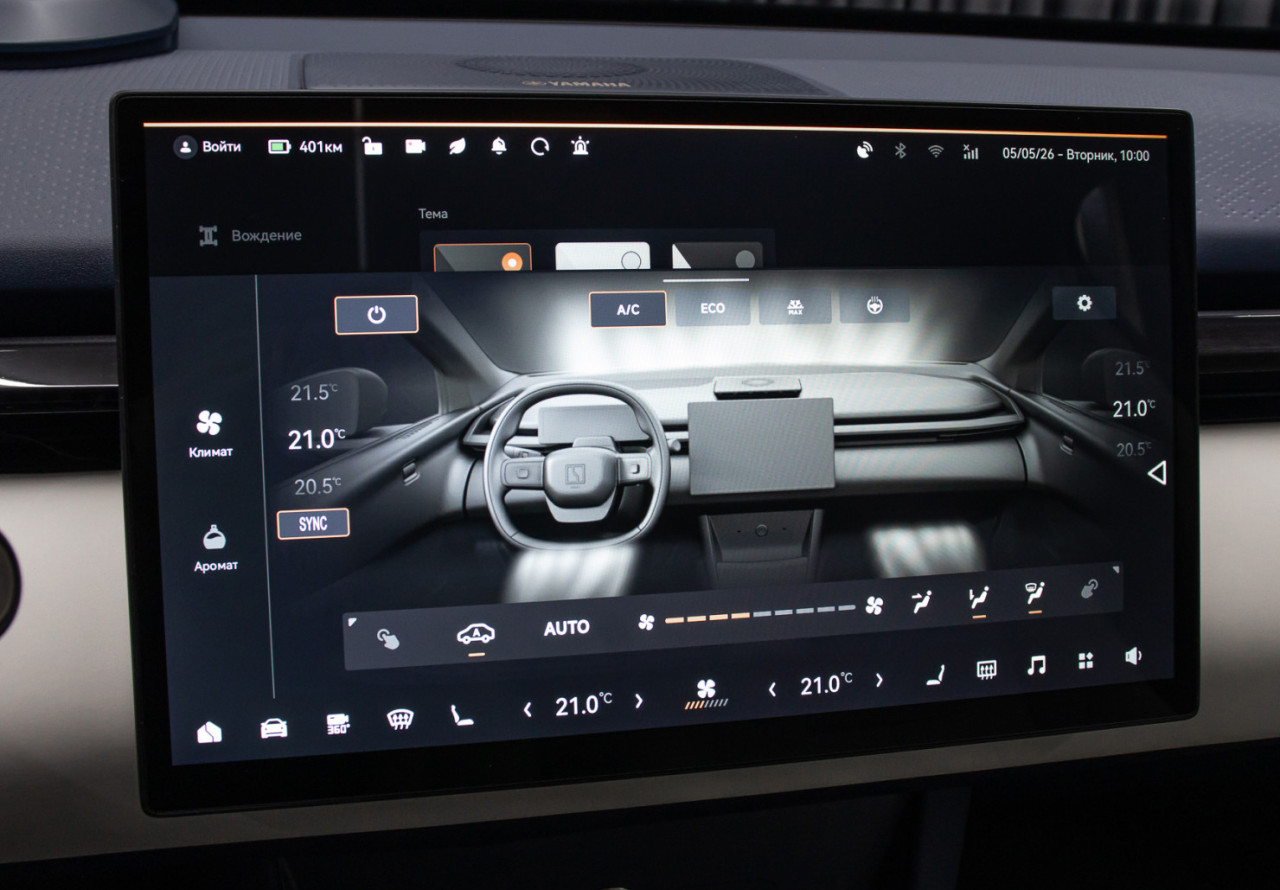Open the music note media icon

click(1036, 665)
